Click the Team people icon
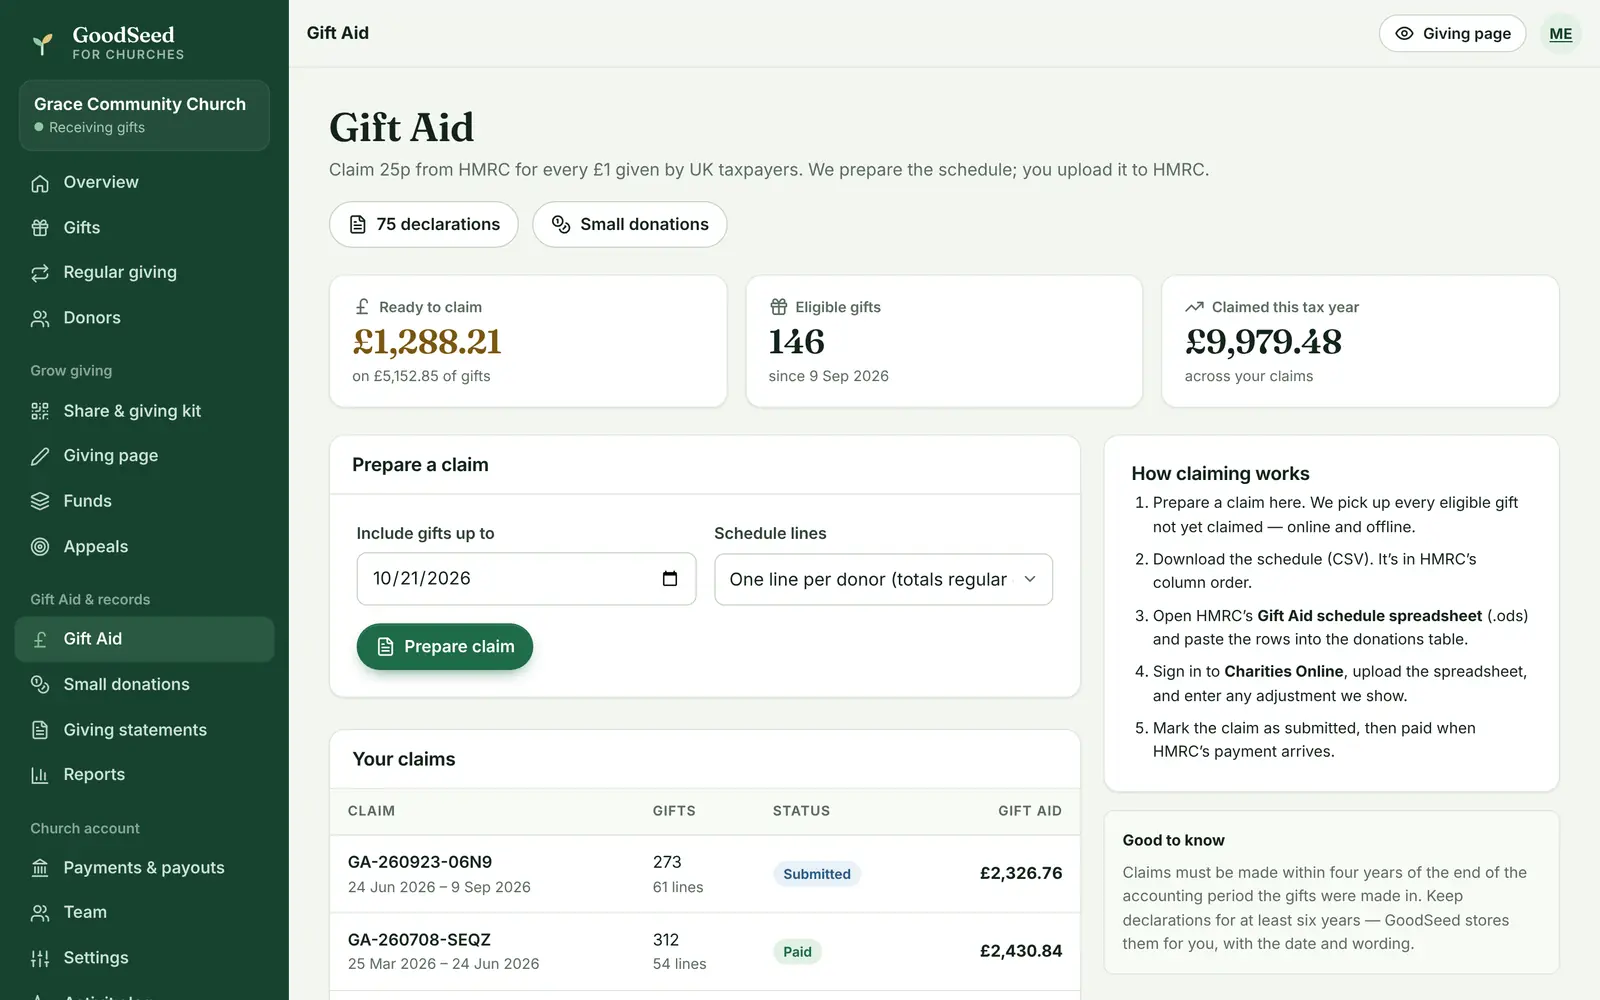 (x=40, y=913)
